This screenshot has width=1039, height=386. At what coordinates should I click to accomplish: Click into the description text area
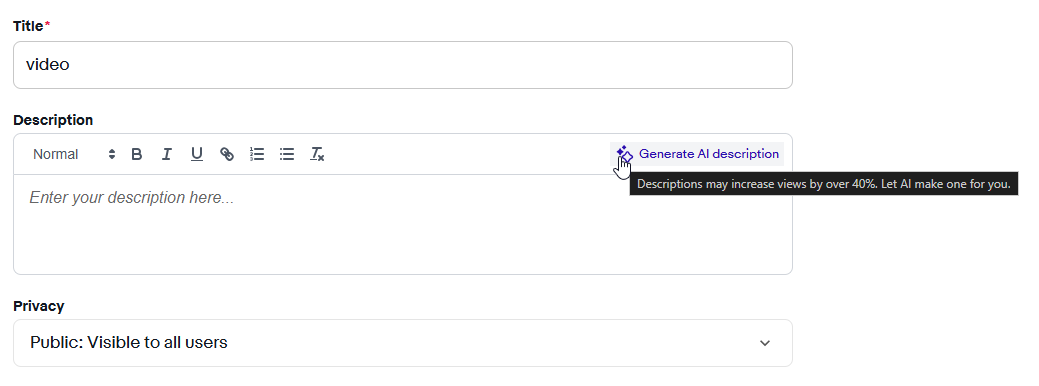(x=403, y=224)
